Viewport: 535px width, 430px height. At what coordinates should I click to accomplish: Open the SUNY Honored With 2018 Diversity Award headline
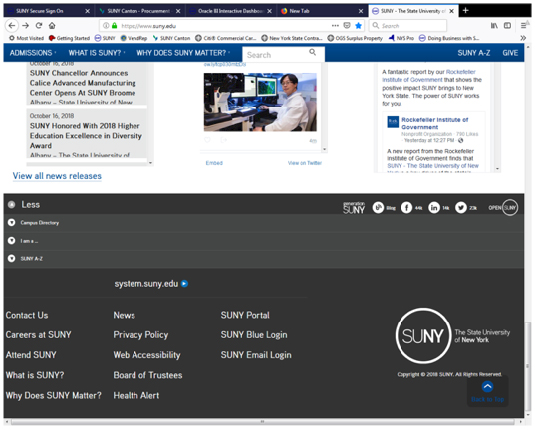coord(86,136)
